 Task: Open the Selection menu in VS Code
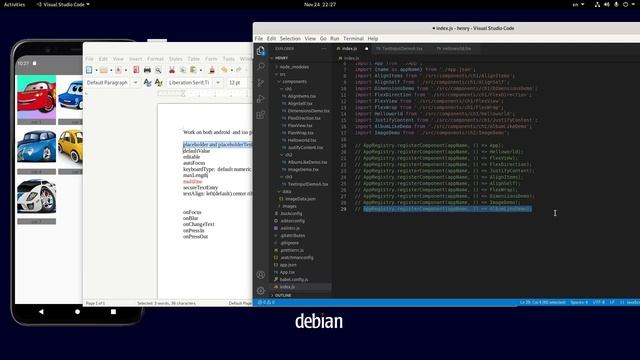(x=290, y=38)
